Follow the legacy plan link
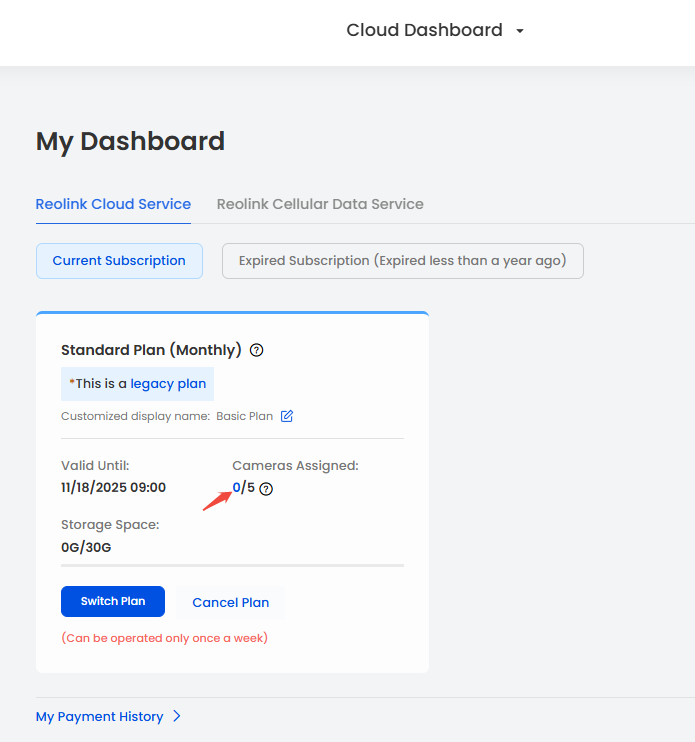 click(168, 383)
